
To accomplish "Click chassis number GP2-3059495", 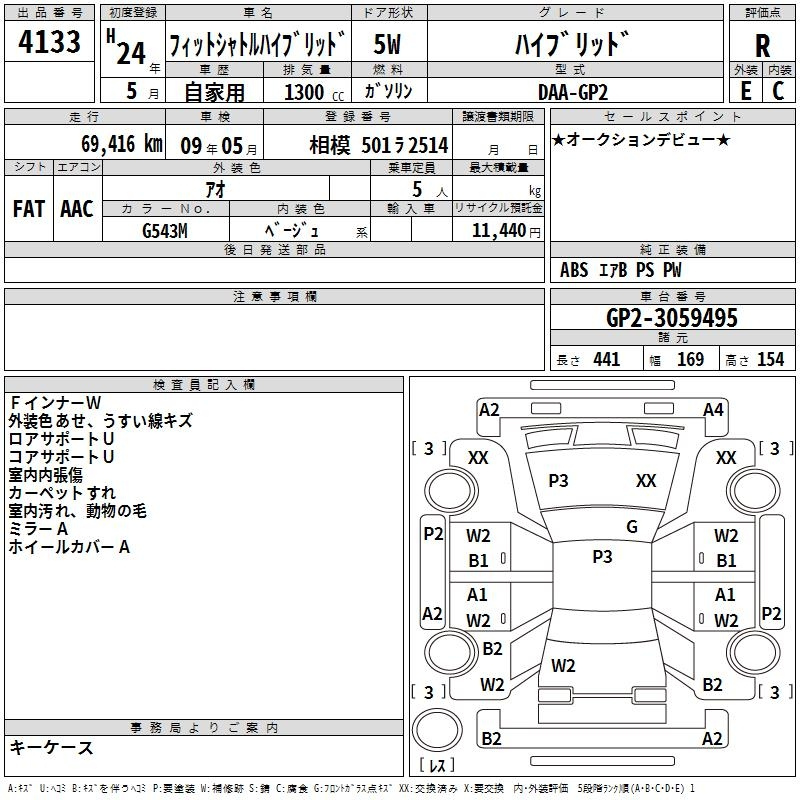I will 672,318.
